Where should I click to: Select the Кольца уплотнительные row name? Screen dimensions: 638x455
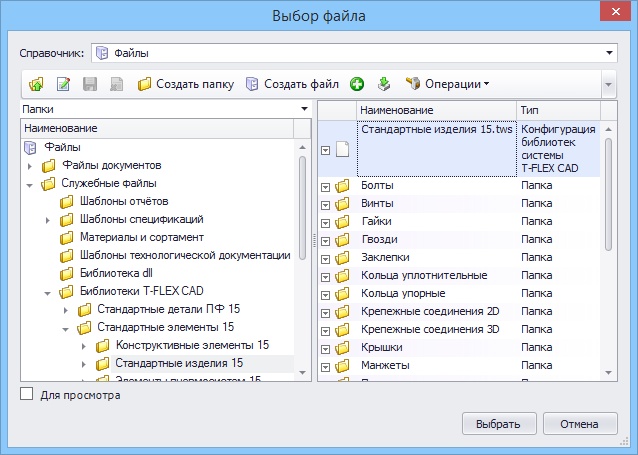(x=424, y=276)
